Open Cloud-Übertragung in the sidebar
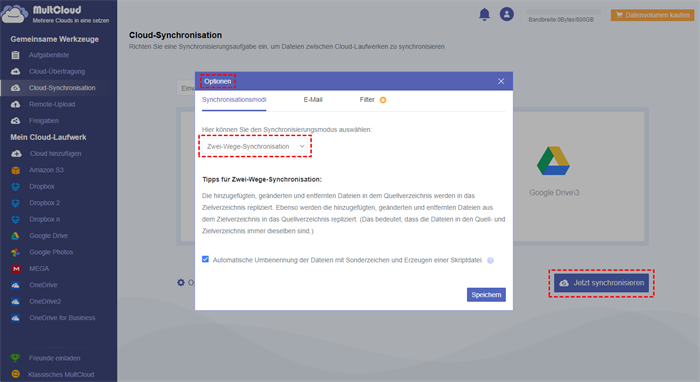The image size is (700, 382). click(x=57, y=71)
